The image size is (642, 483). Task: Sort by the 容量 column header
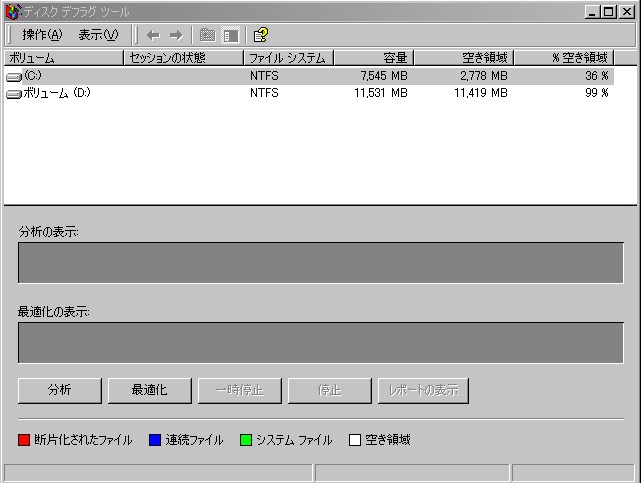pyautogui.click(x=373, y=58)
